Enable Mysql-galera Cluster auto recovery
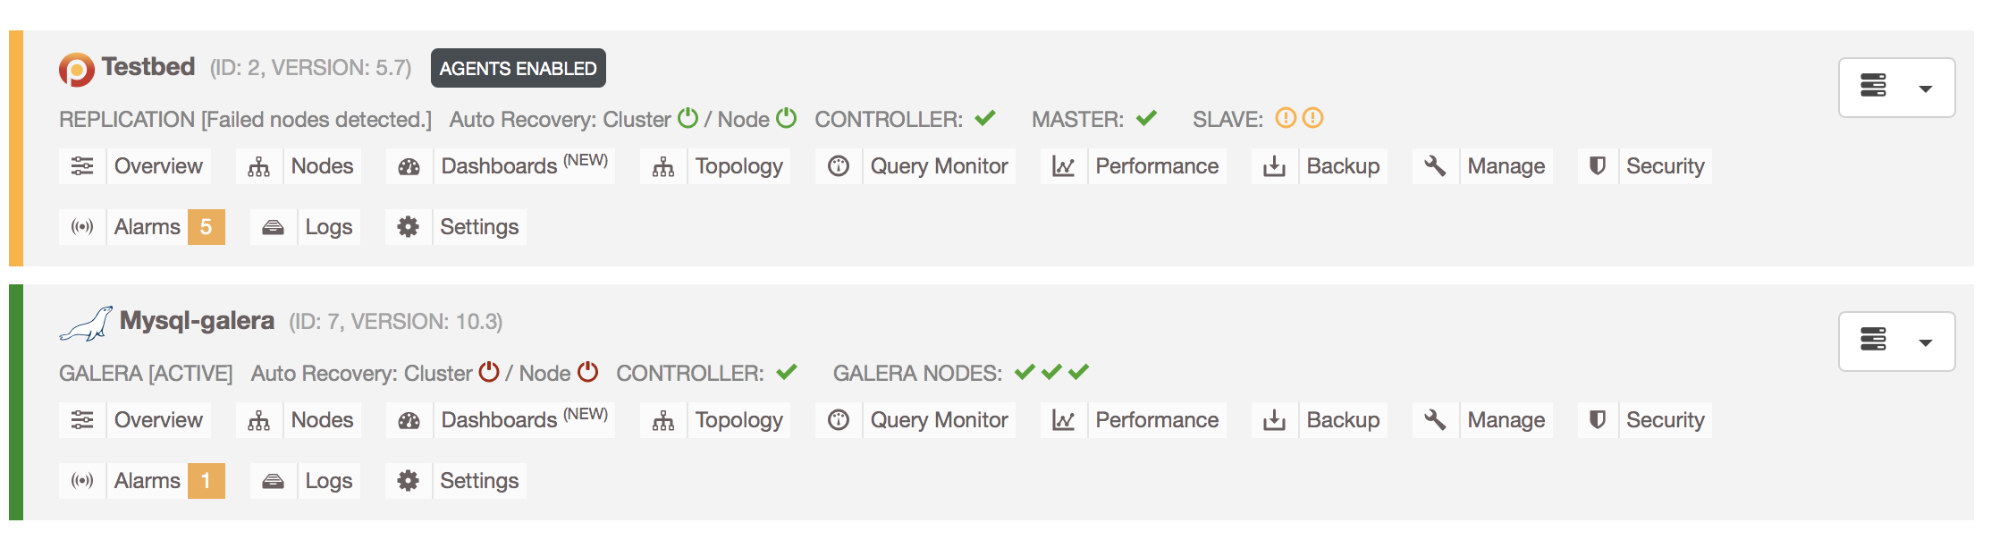Image resolution: width=1999 pixels, height=560 pixels. coord(489,372)
